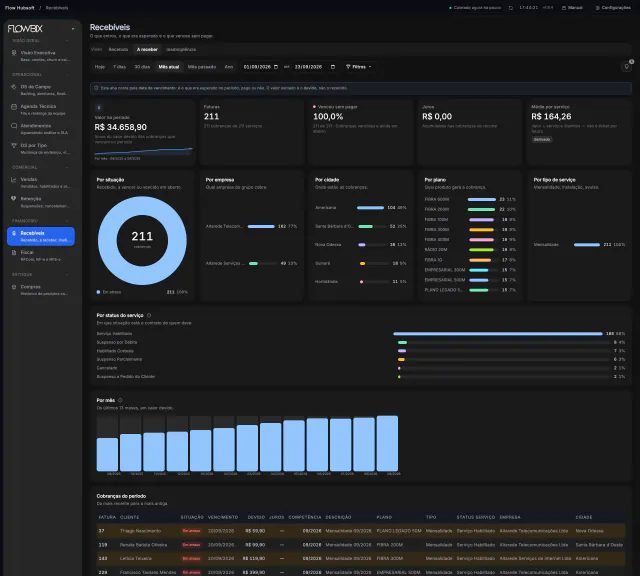Collapse the Estoque sidebar section
The image size is (640, 576).
point(67,275)
